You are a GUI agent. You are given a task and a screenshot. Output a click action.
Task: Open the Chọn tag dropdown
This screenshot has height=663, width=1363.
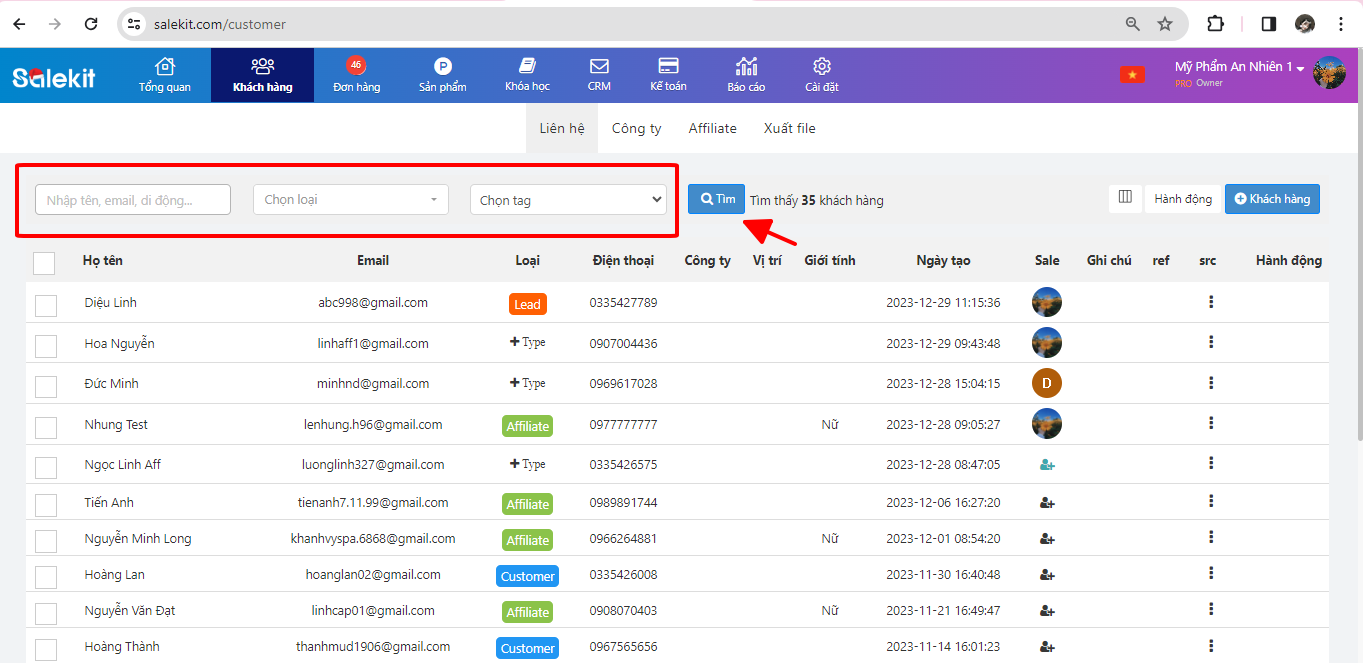point(568,200)
